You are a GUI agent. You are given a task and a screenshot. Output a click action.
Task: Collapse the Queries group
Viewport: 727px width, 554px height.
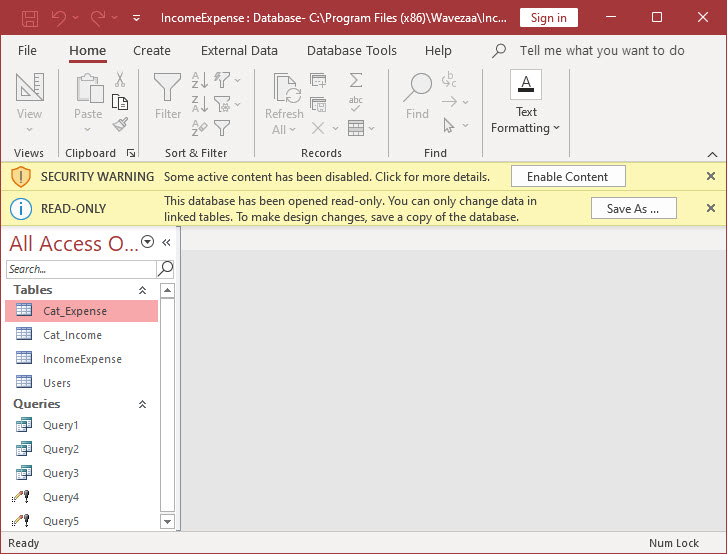pyautogui.click(x=142, y=404)
